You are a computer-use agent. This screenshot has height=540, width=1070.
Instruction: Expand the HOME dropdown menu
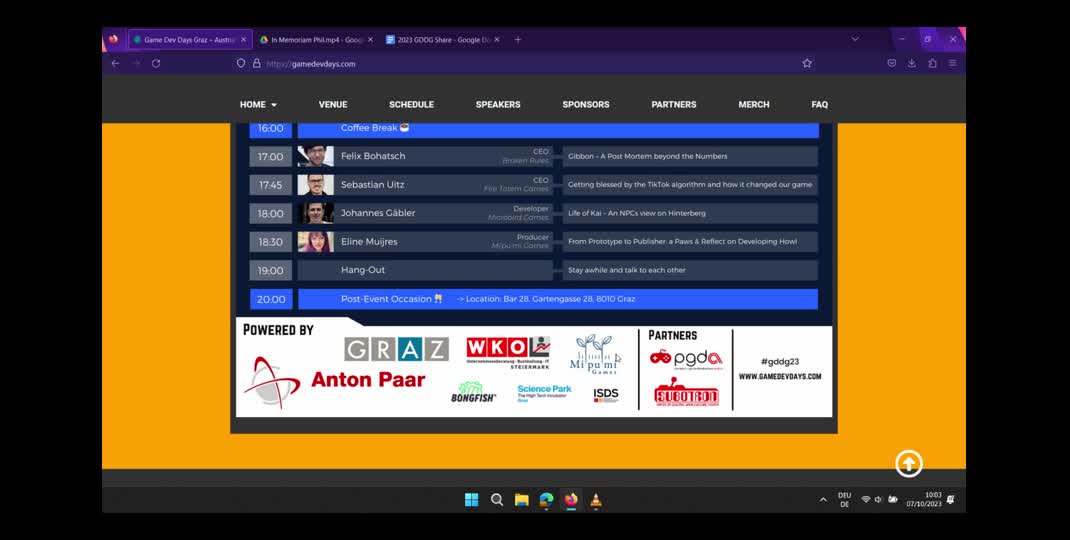258,104
